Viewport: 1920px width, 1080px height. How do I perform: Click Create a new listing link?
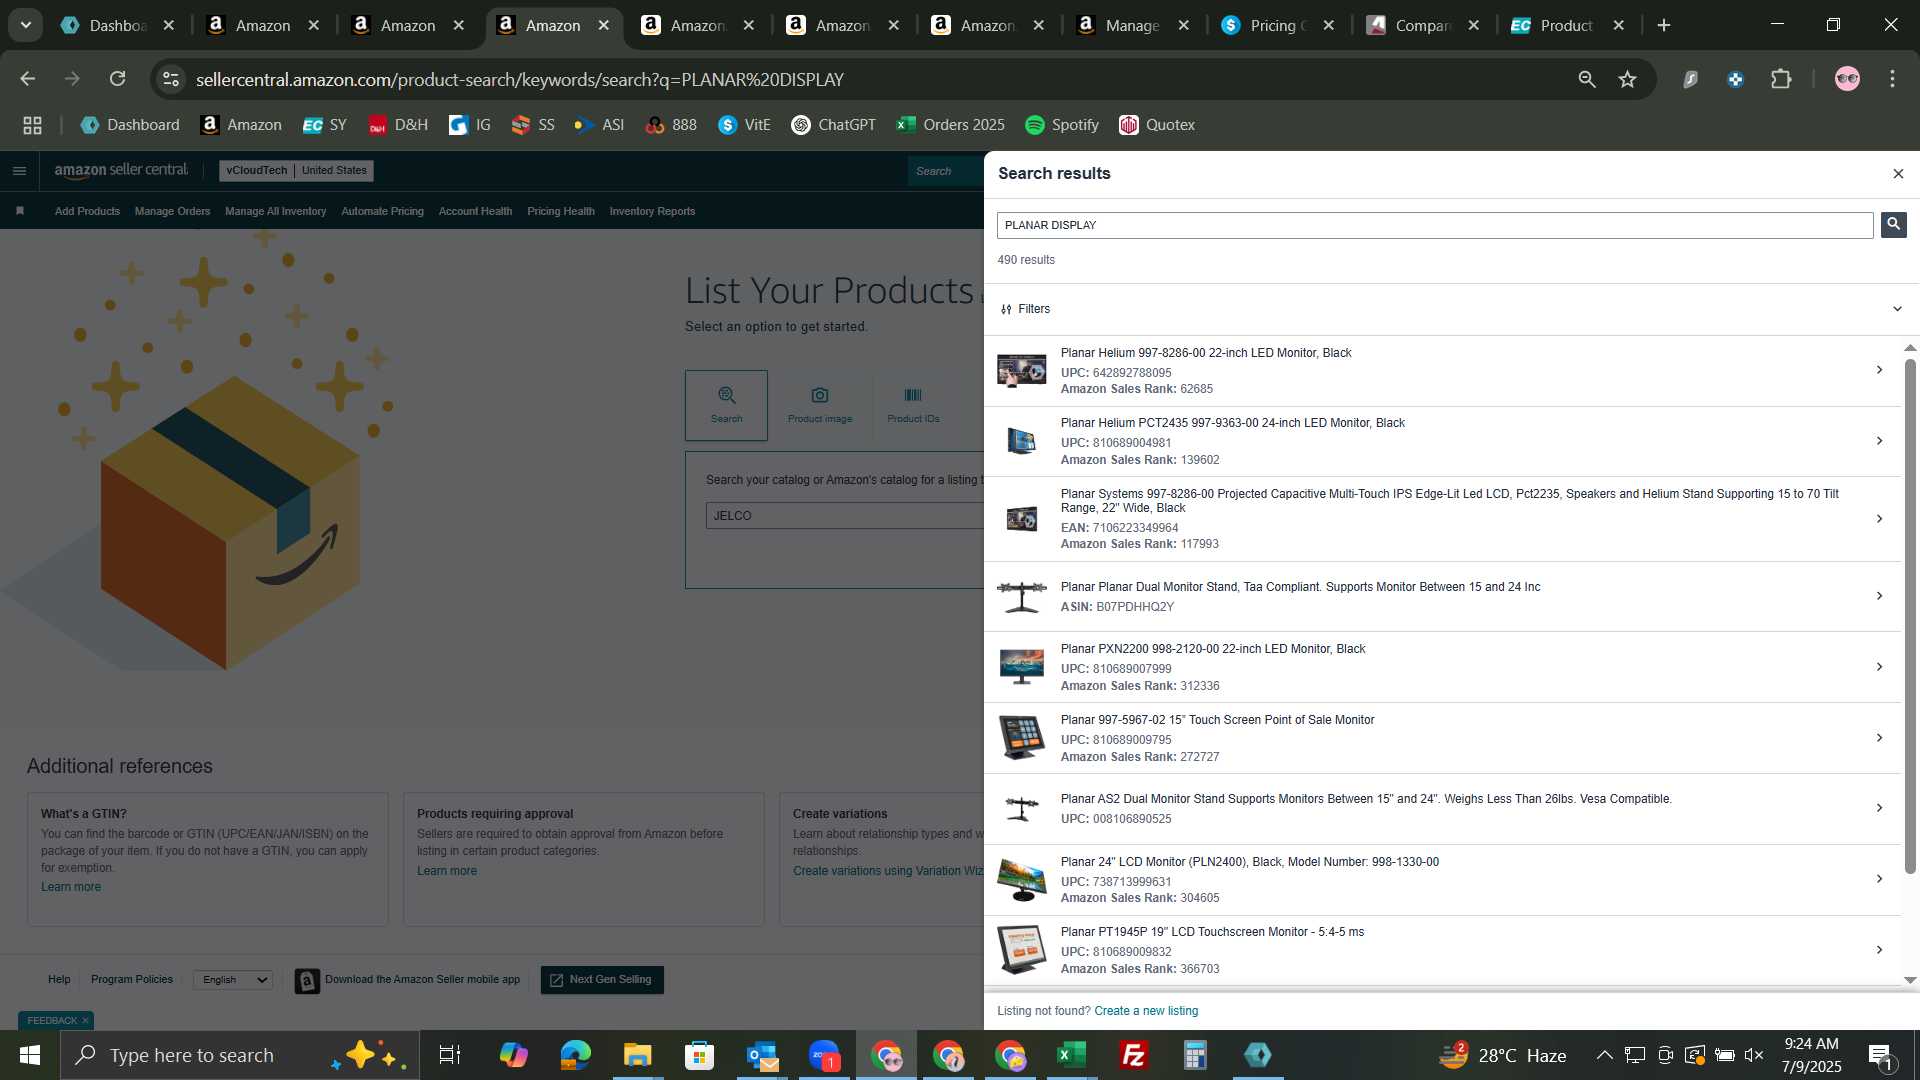1146,1011
